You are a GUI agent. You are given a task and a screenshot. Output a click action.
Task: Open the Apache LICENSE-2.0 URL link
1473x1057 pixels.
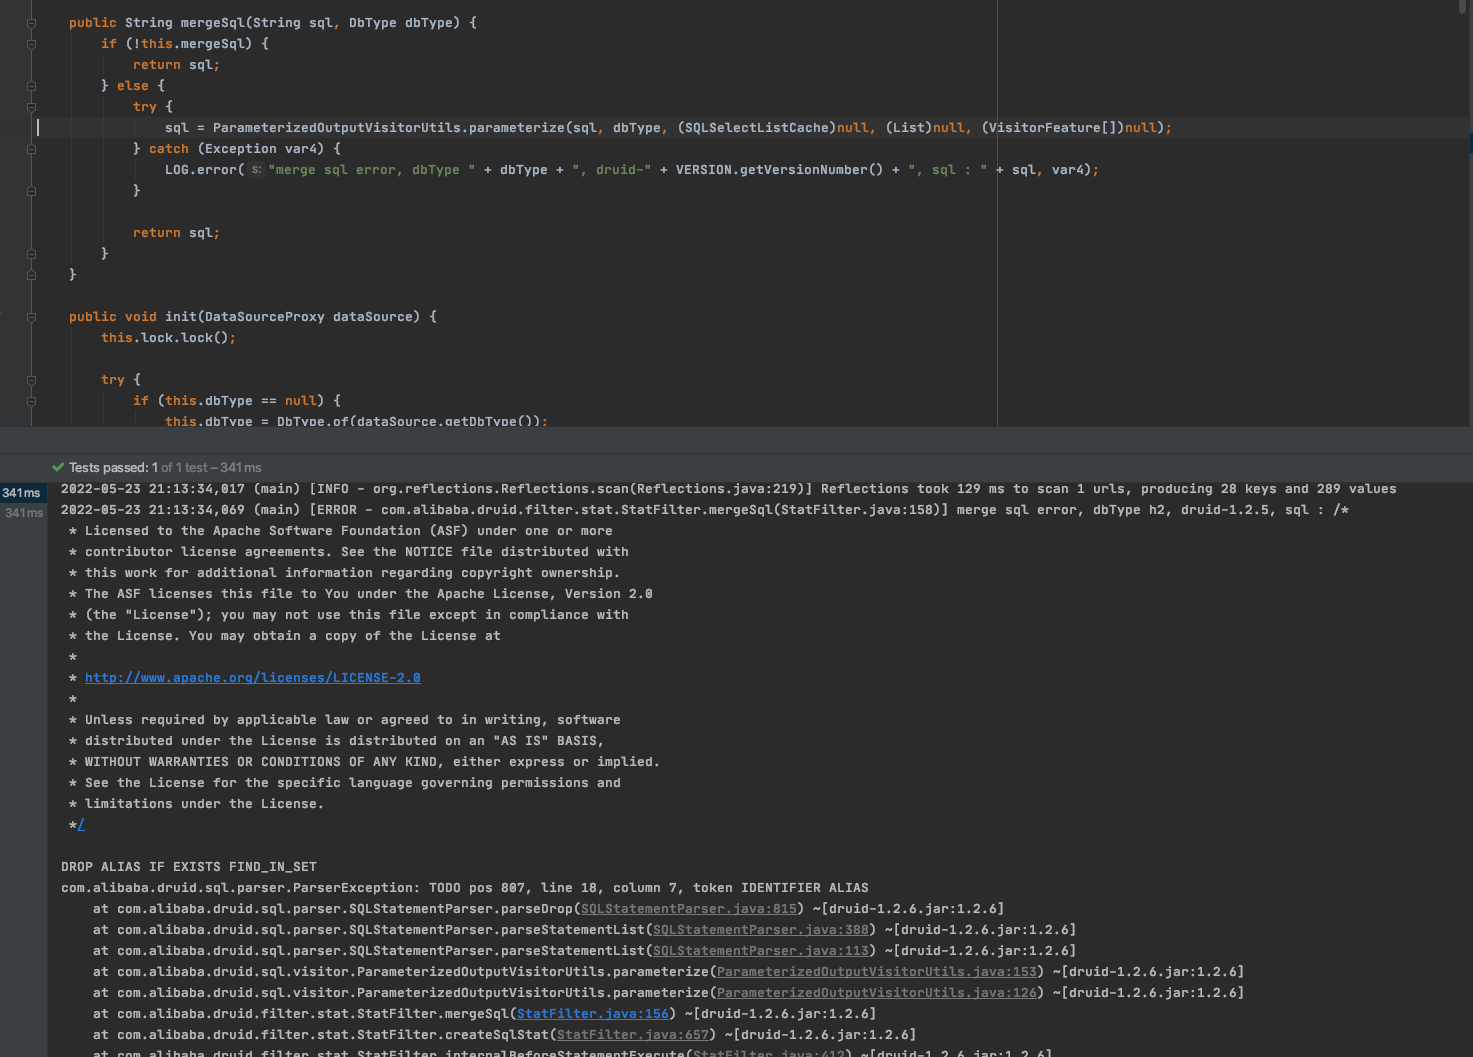(252, 678)
